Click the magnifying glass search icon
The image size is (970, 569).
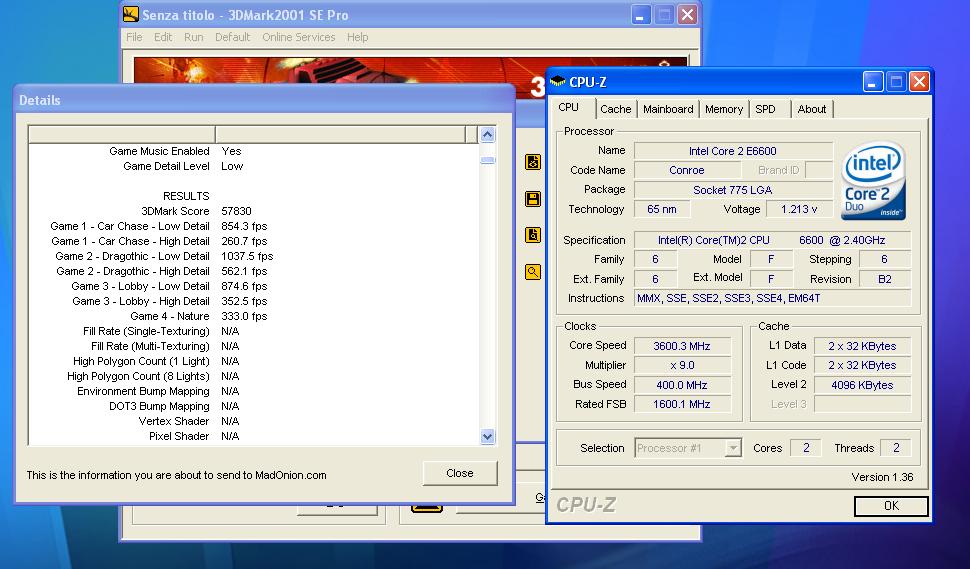coord(533,272)
